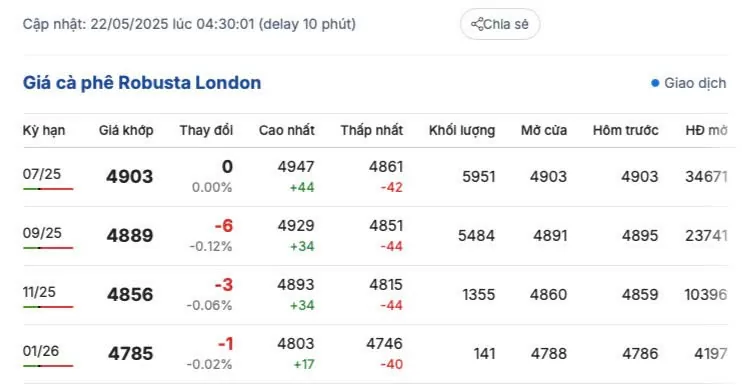Viewport: 742px width, 385px height.
Task: Open the Giá cà phê Robusta London heading
Action: pyautogui.click(x=142, y=83)
